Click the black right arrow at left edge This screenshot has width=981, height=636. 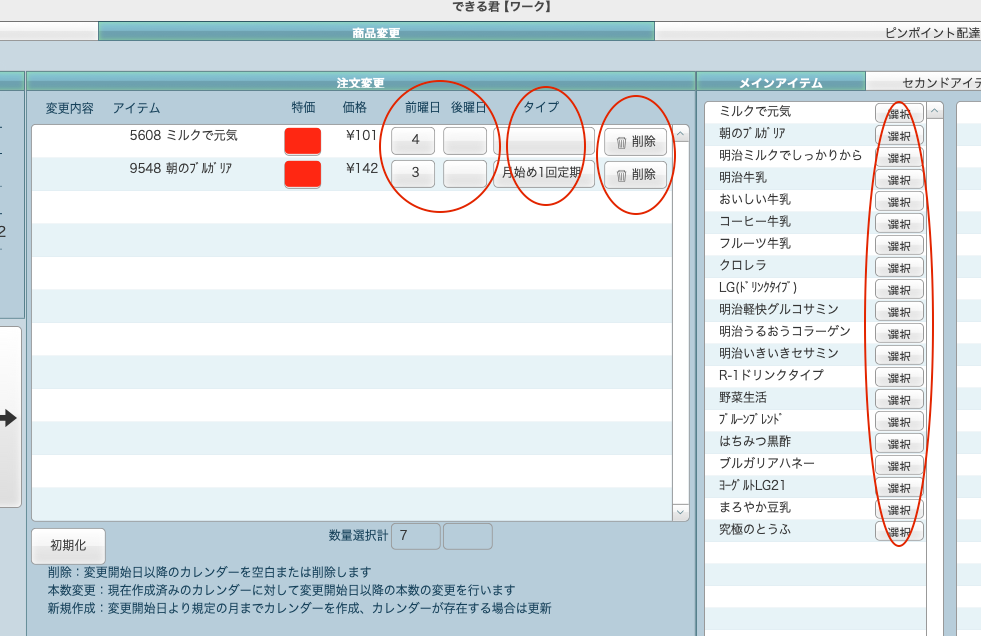(x=9, y=419)
